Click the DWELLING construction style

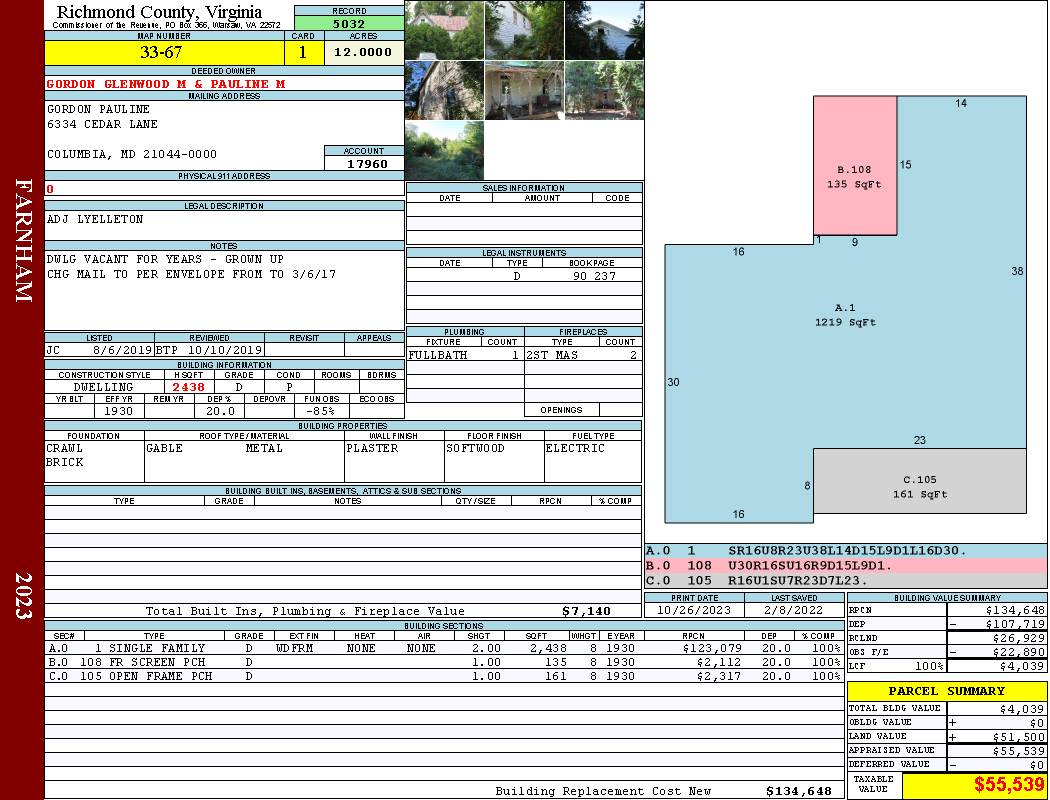click(103, 387)
